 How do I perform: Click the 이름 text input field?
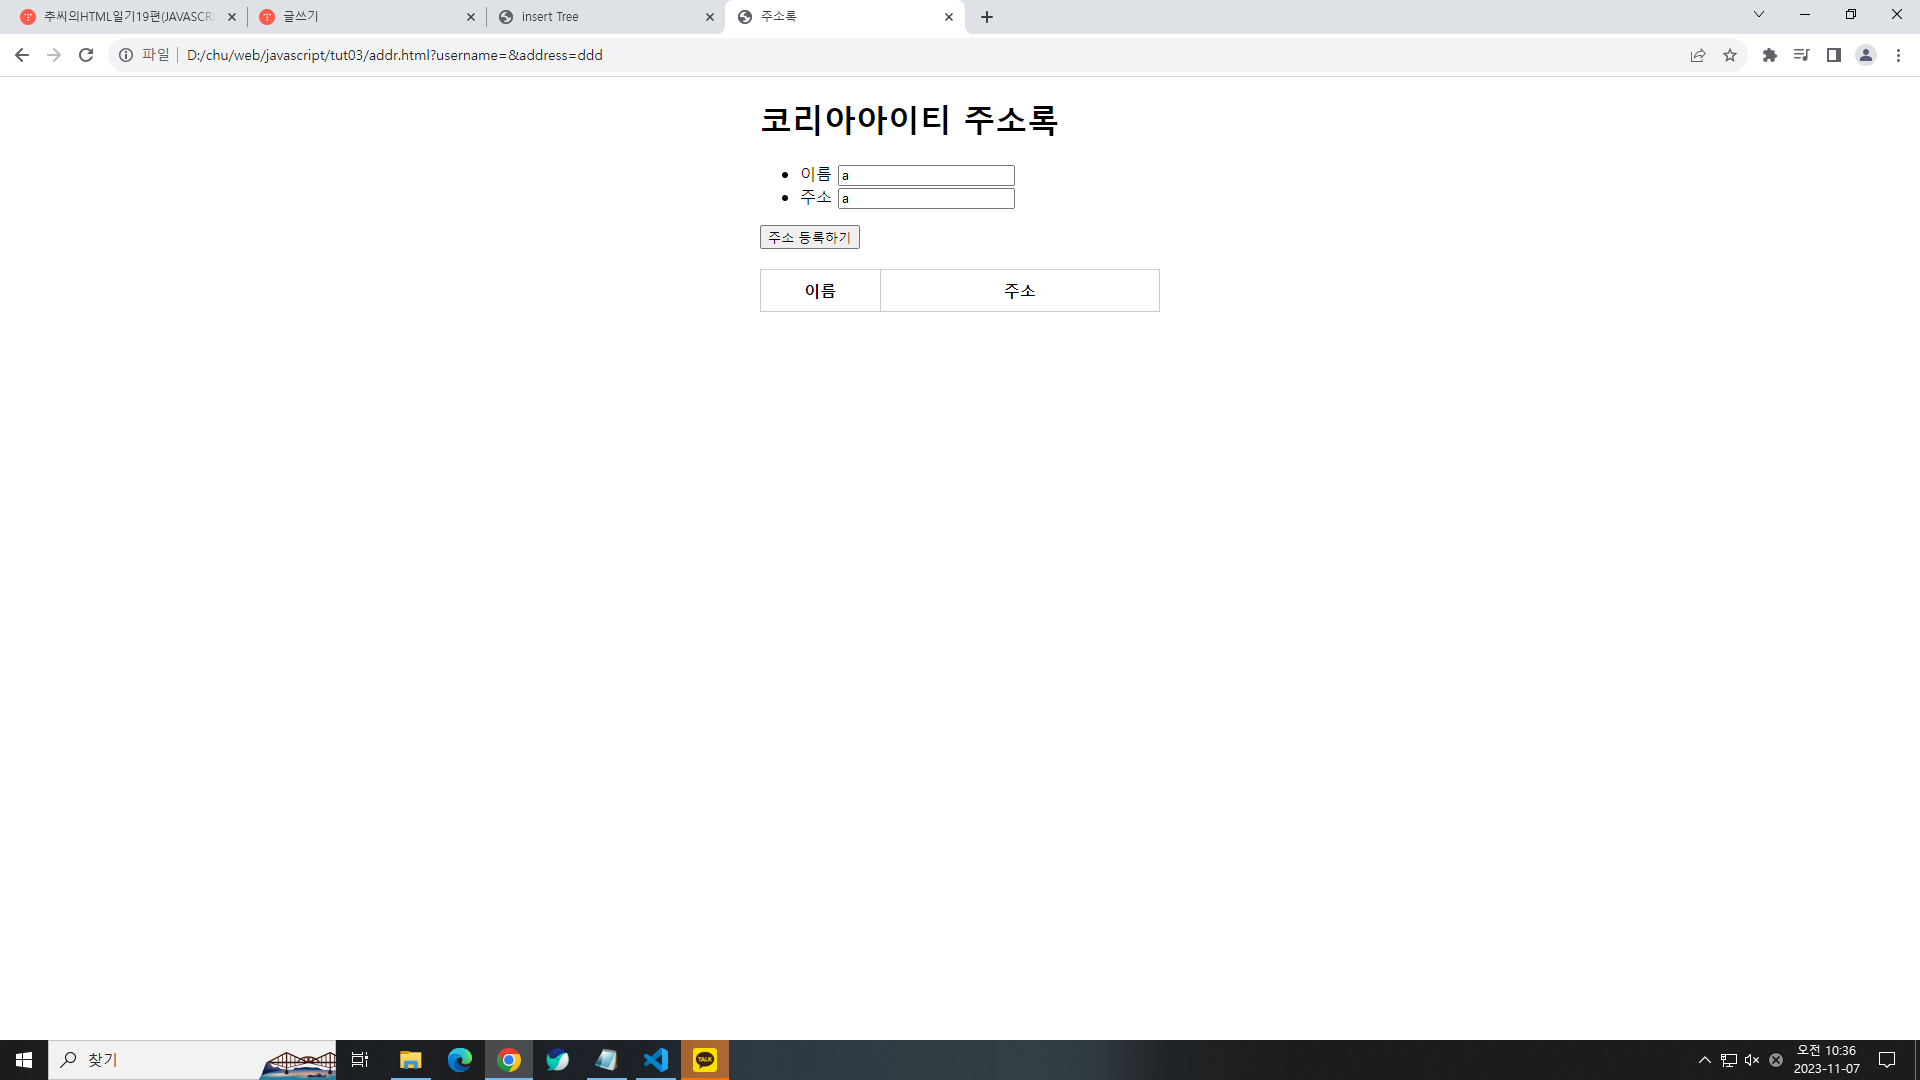point(926,175)
